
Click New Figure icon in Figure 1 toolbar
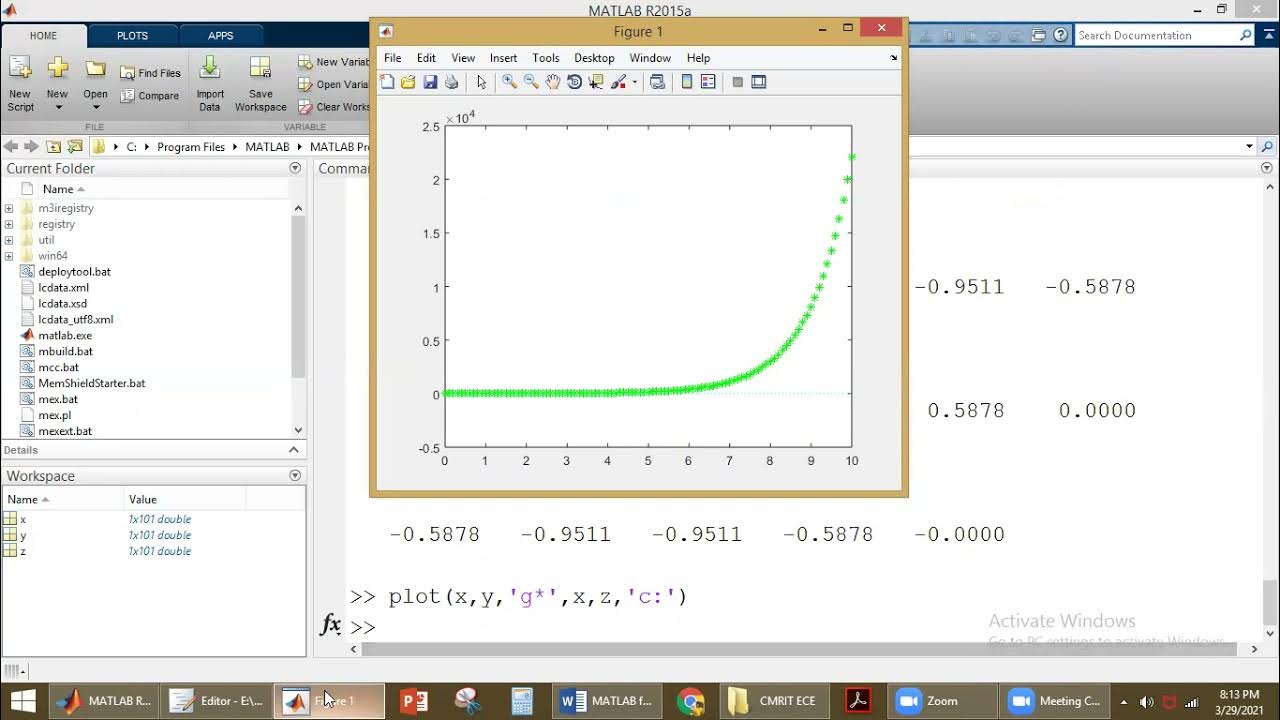pyautogui.click(x=387, y=82)
